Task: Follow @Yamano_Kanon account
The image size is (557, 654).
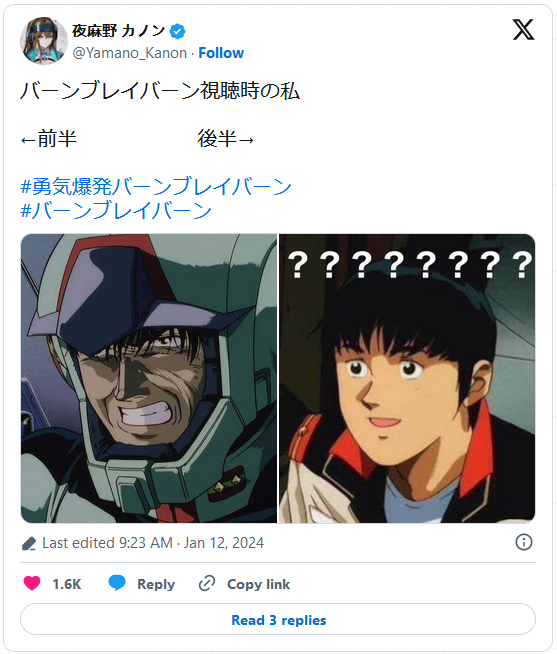Action: (x=221, y=53)
